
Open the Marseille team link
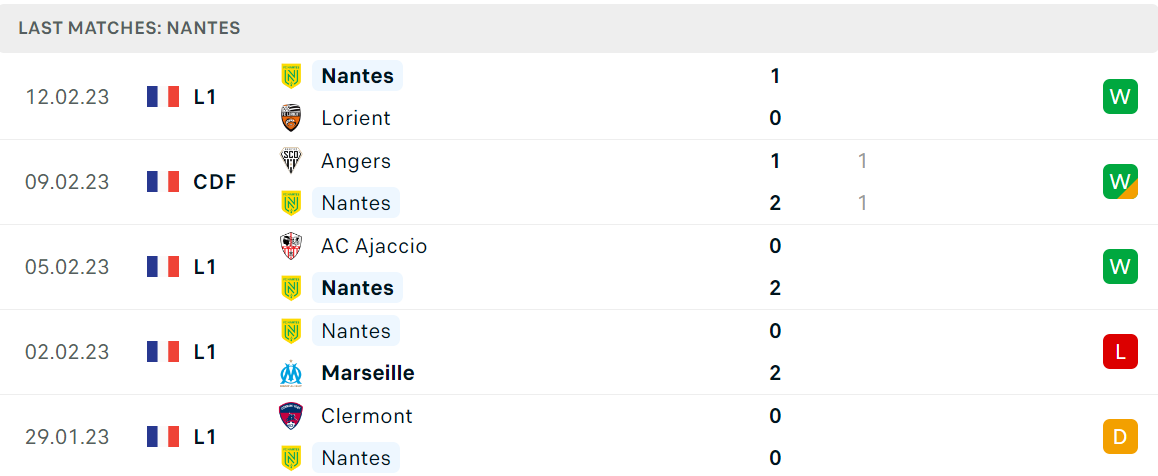pyautogui.click(x=368, y=373)
